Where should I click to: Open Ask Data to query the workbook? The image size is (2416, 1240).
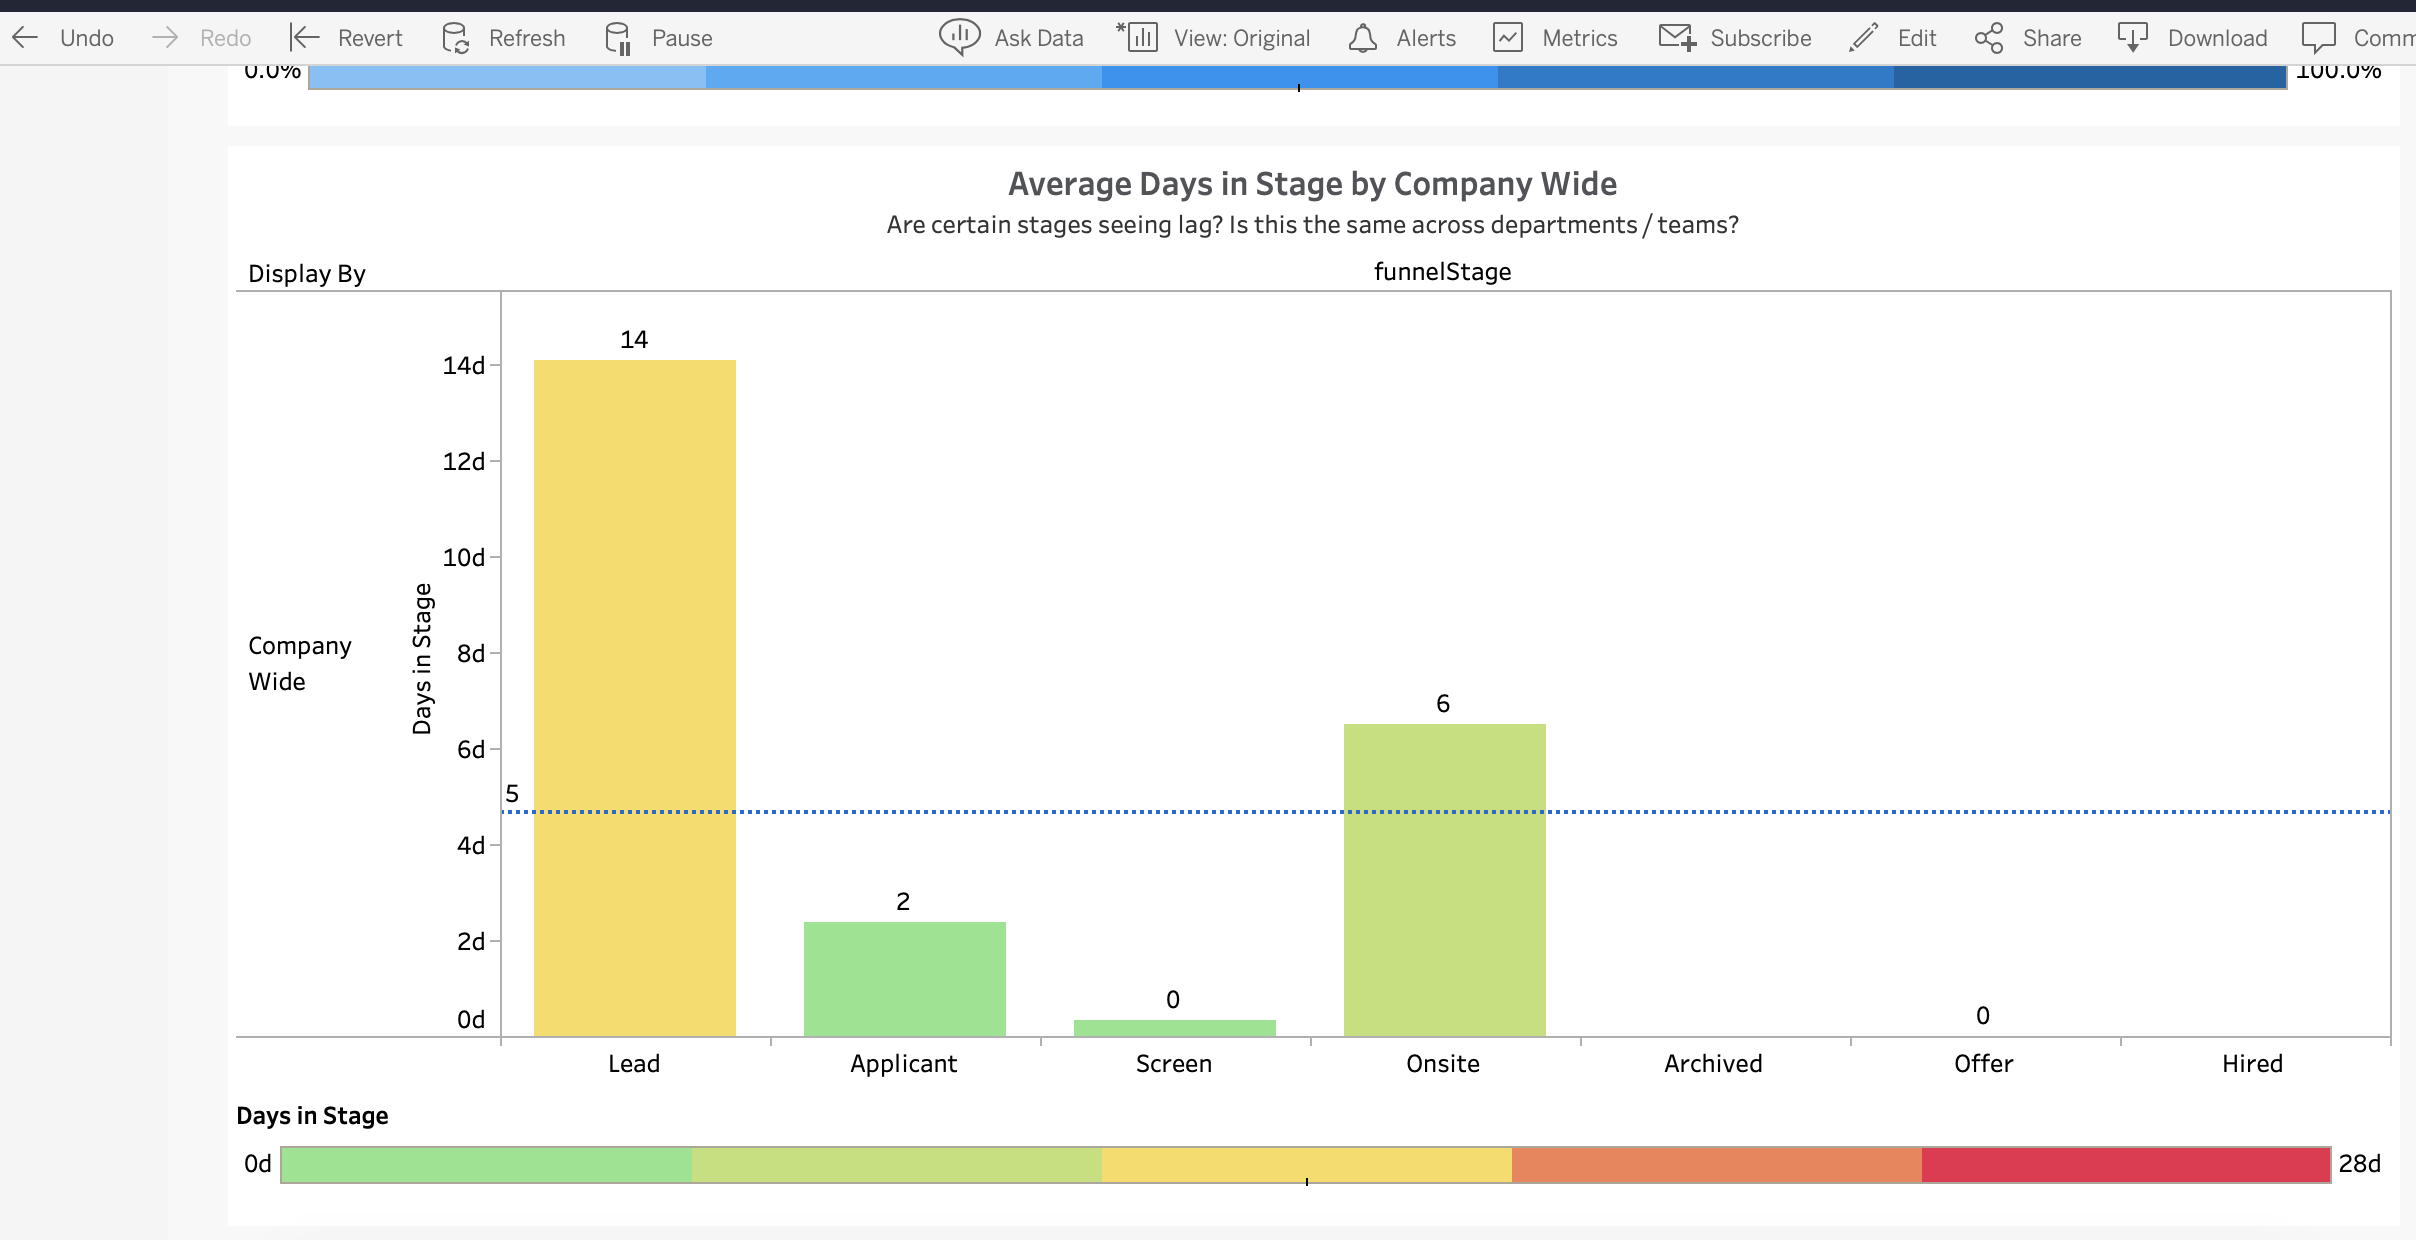click(x=1012, y=37)
